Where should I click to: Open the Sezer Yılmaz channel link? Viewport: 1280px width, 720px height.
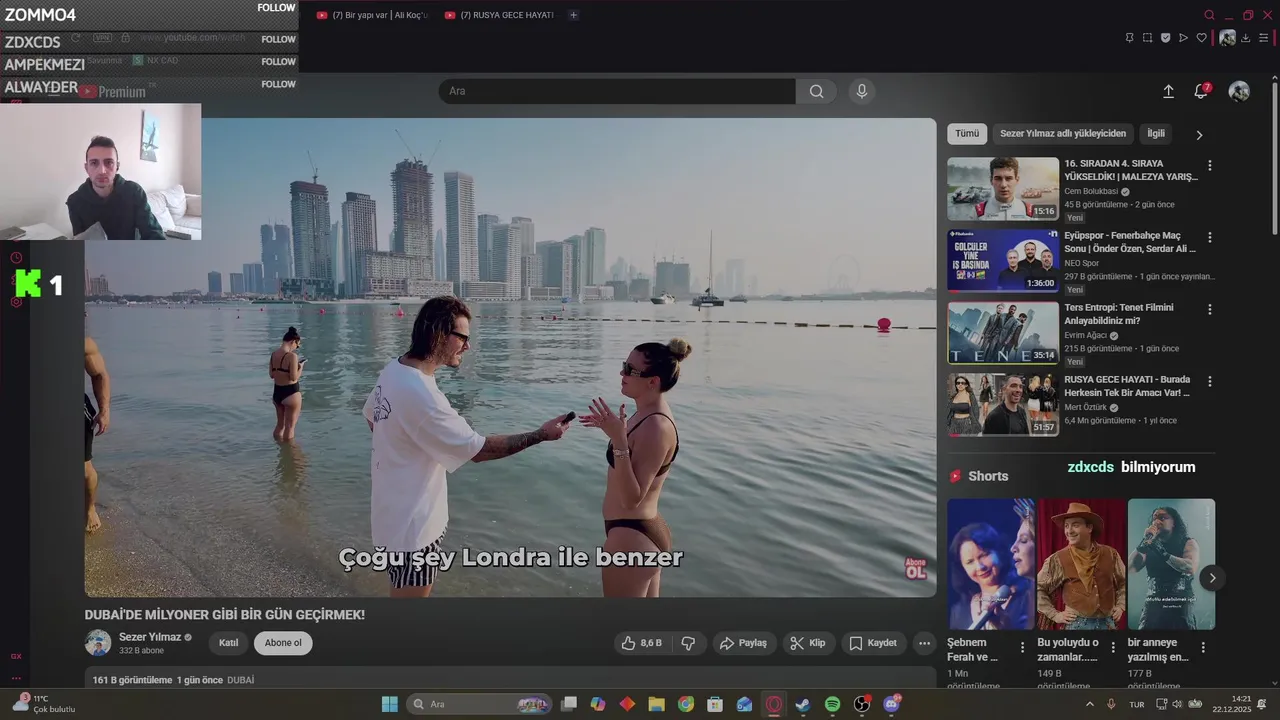pyautogui.click(x=150, y=637)
